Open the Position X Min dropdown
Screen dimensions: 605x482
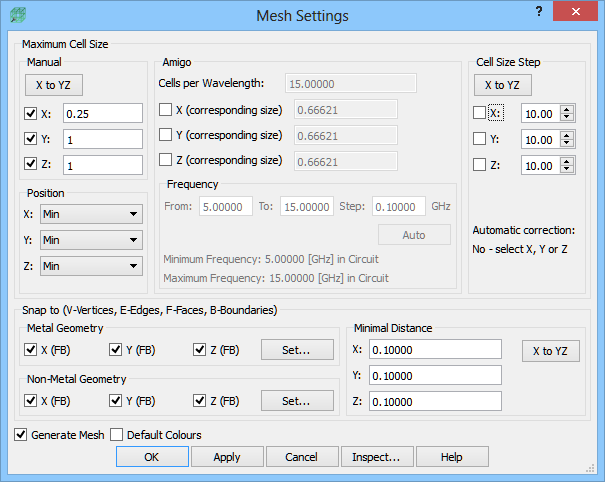(91, 214)
